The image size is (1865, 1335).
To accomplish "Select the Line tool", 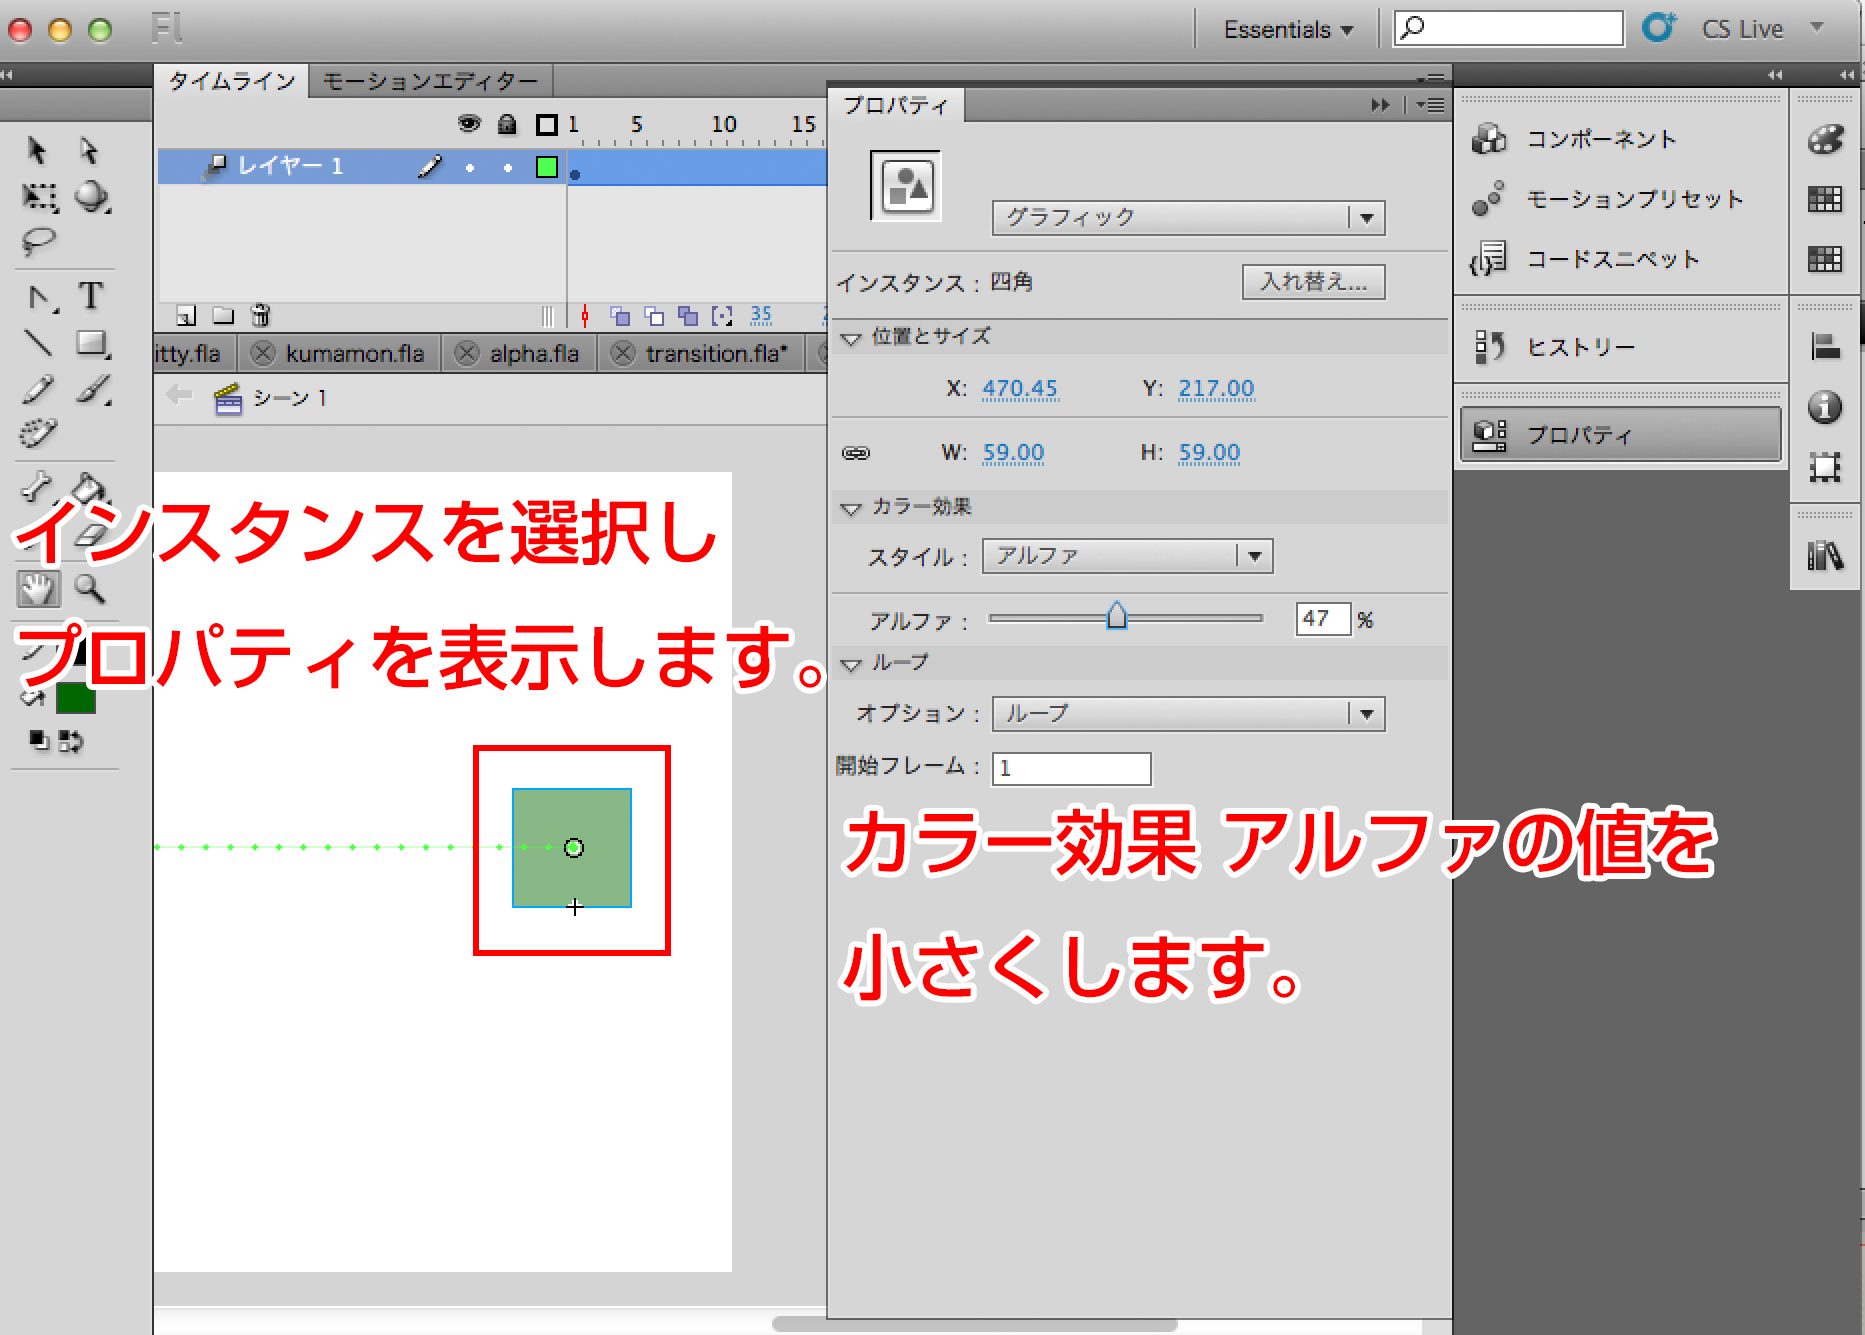I will (x=39, y=343).
